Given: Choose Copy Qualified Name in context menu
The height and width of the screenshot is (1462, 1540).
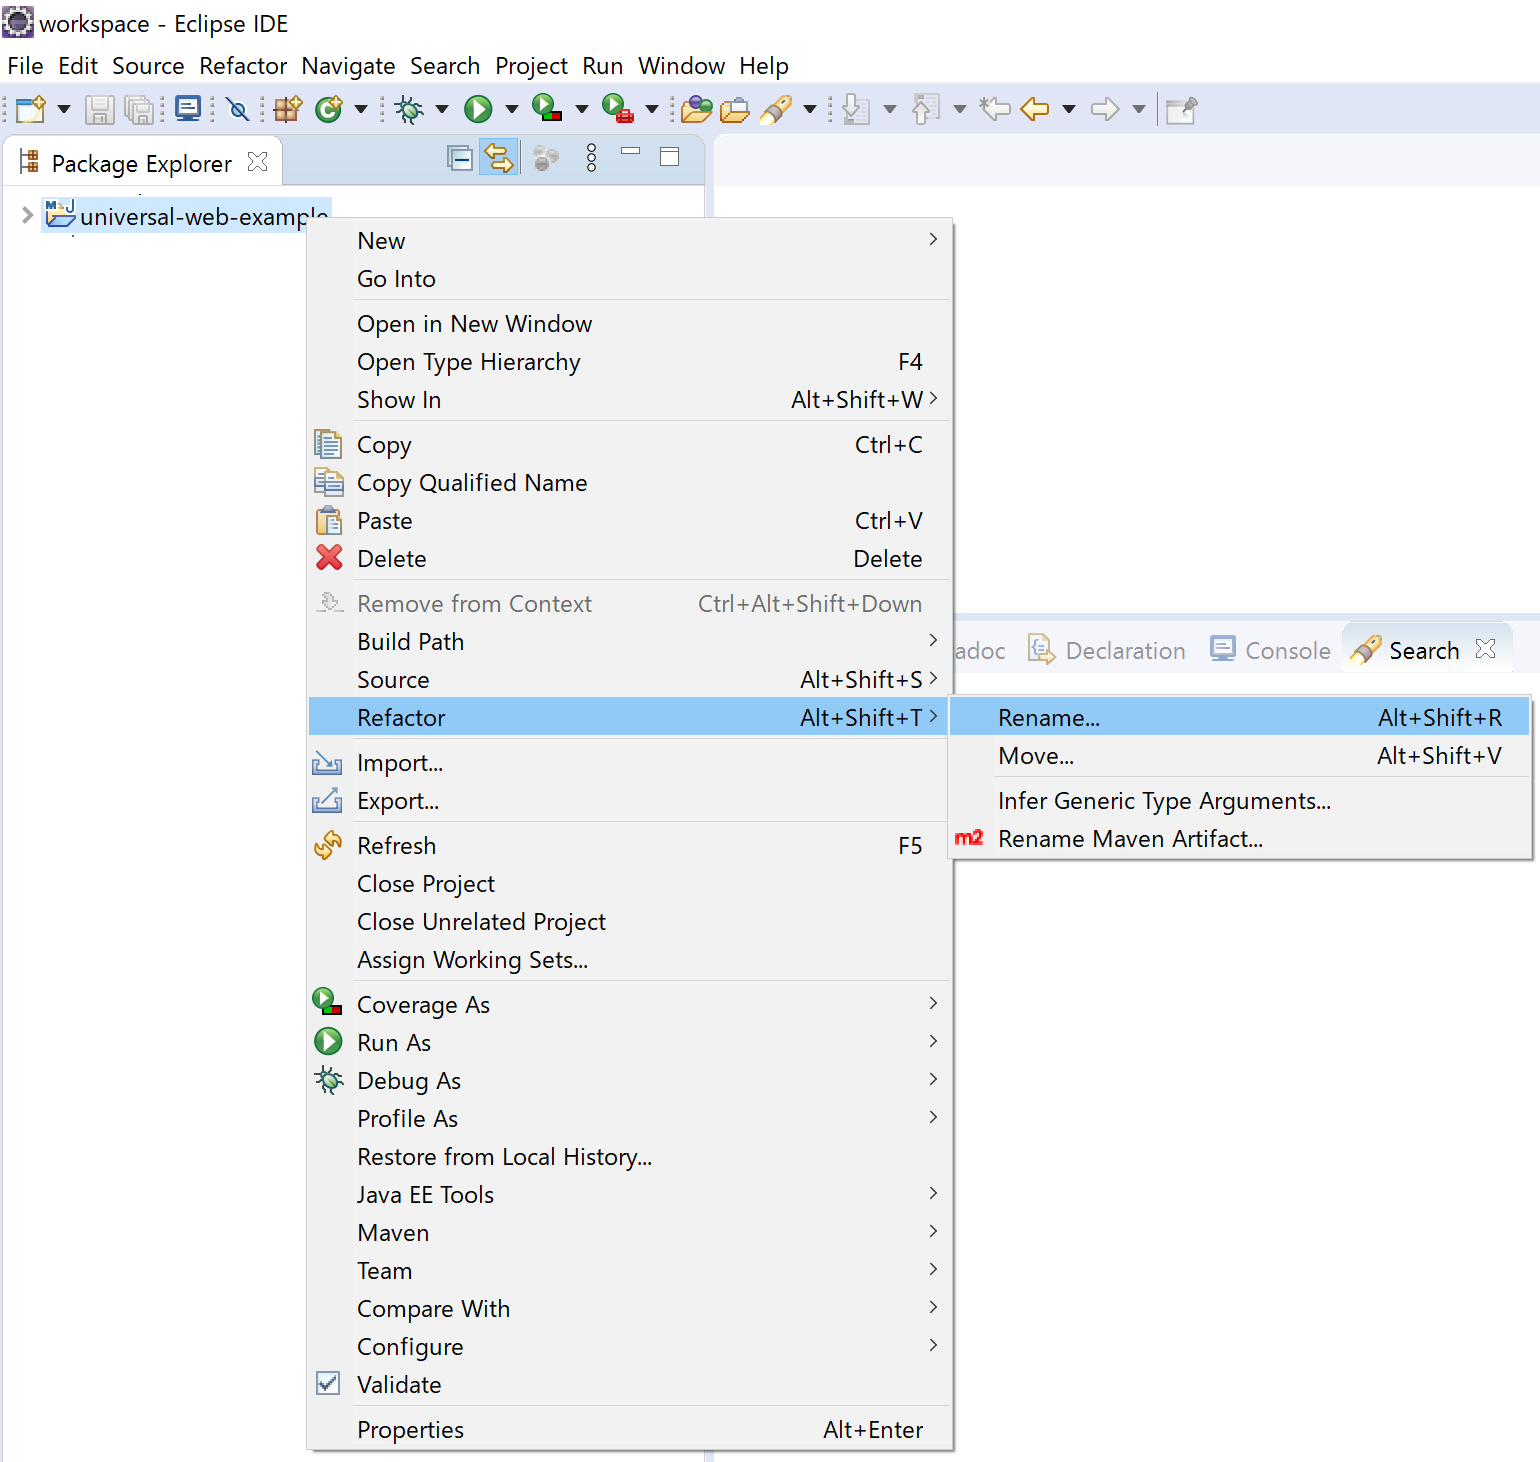Looking at the screenshot, I should click(630, 482).
